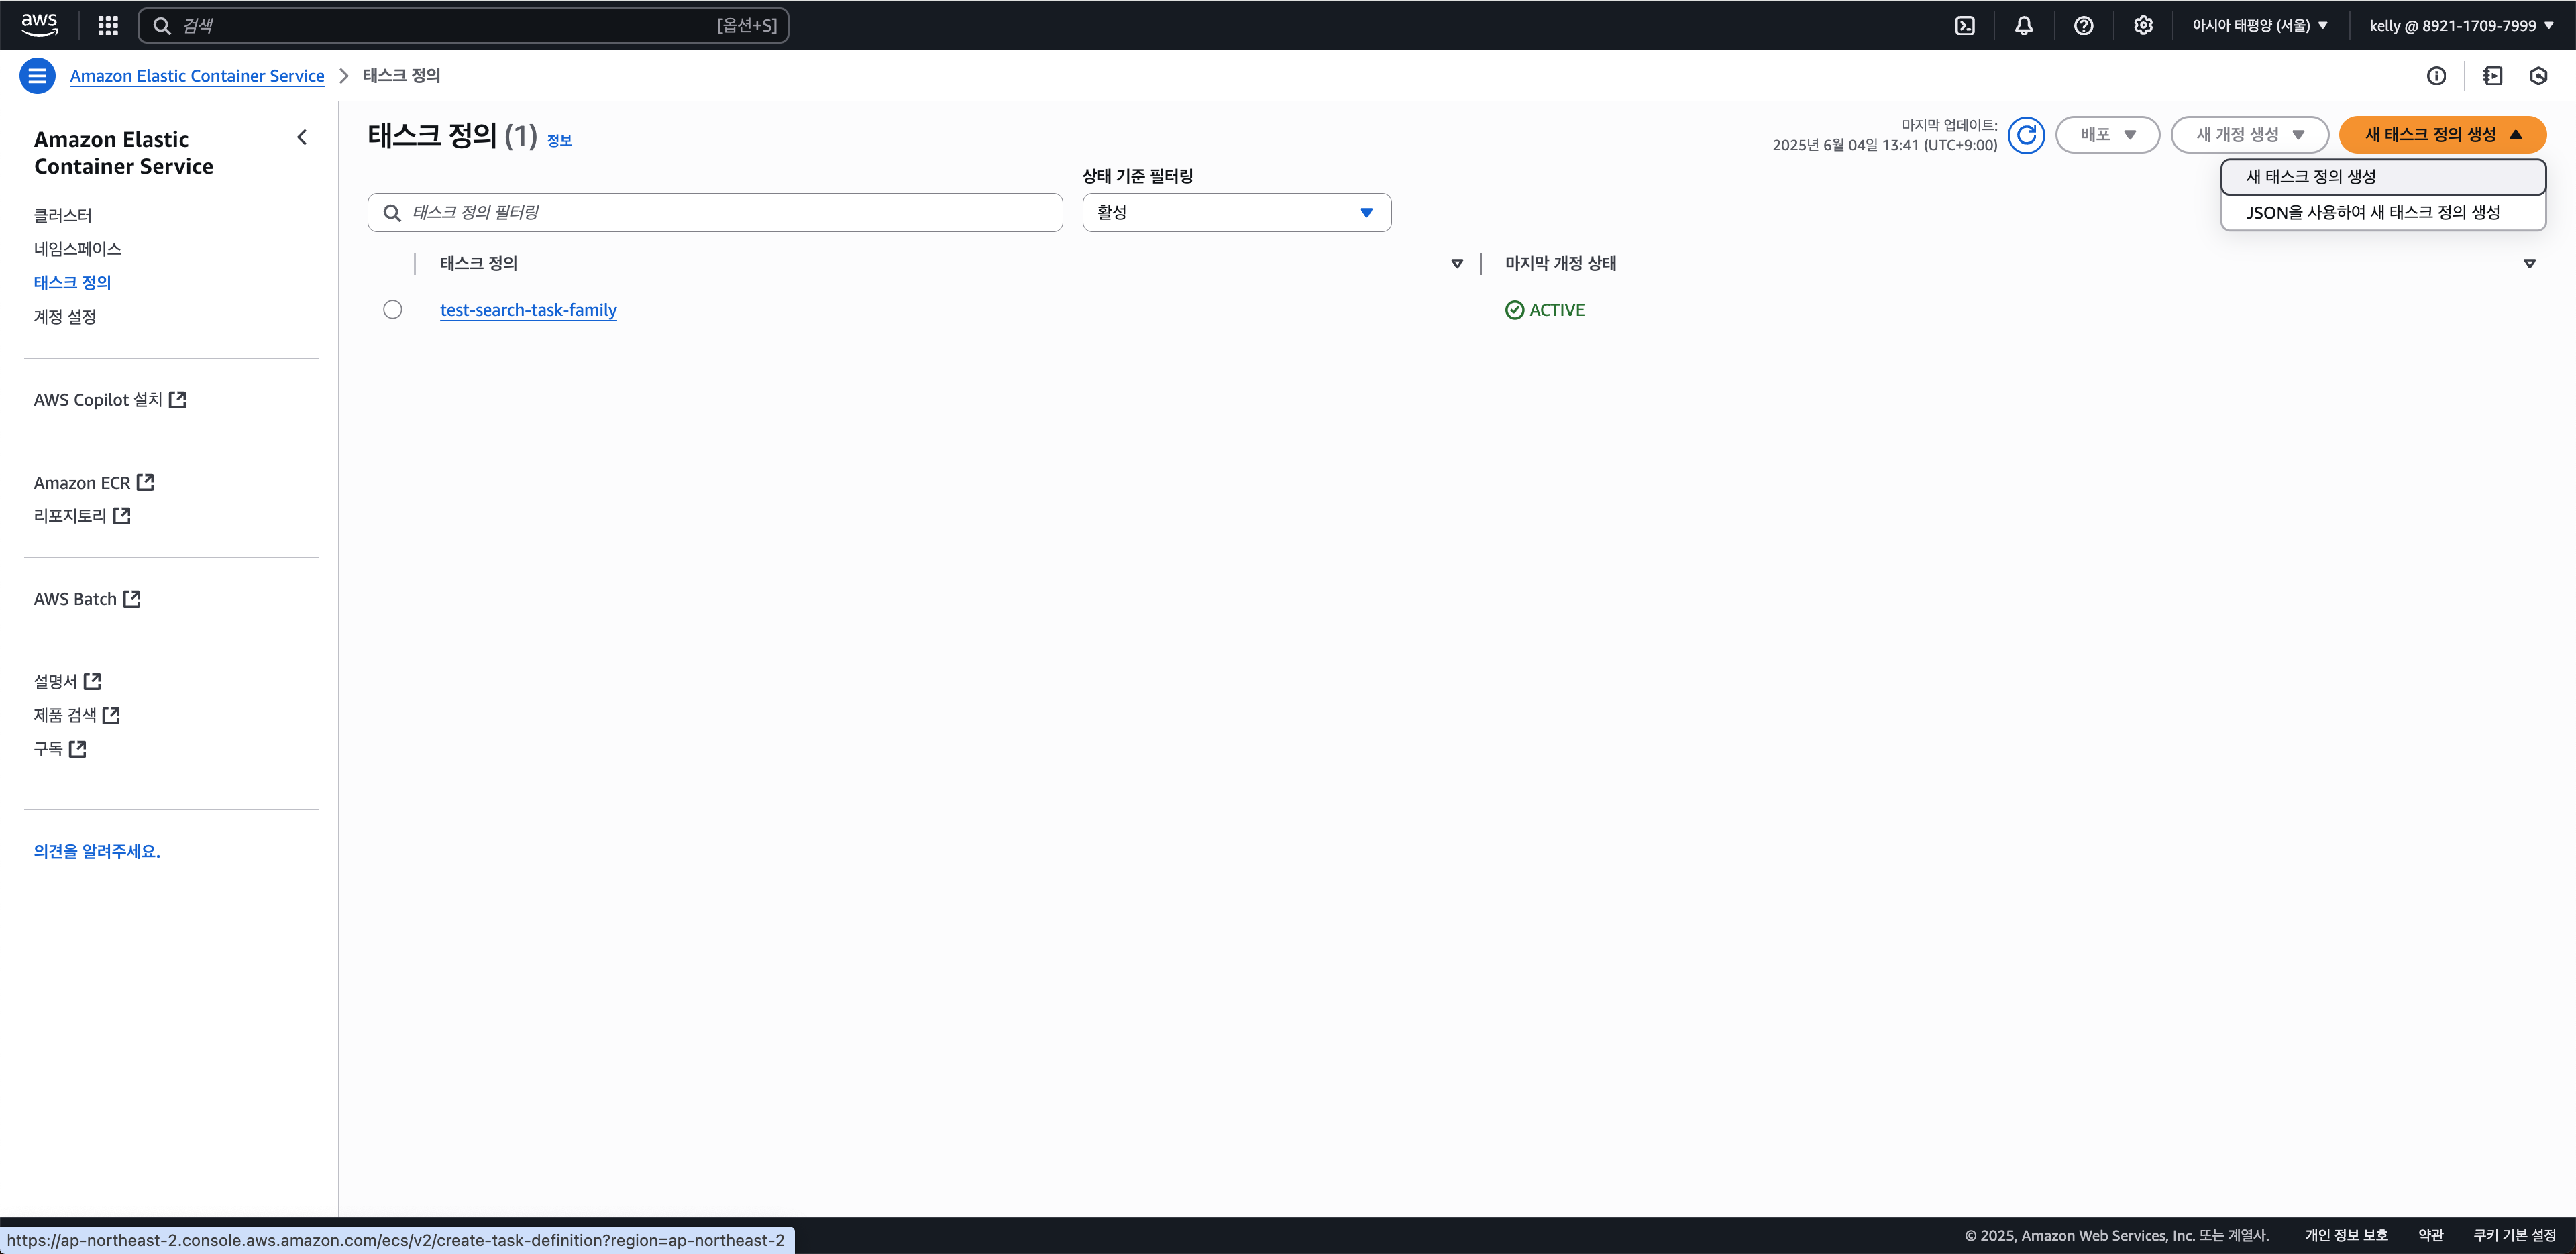
Task: Go to 클러스터 in sidebar
Action: click(63, 215)
